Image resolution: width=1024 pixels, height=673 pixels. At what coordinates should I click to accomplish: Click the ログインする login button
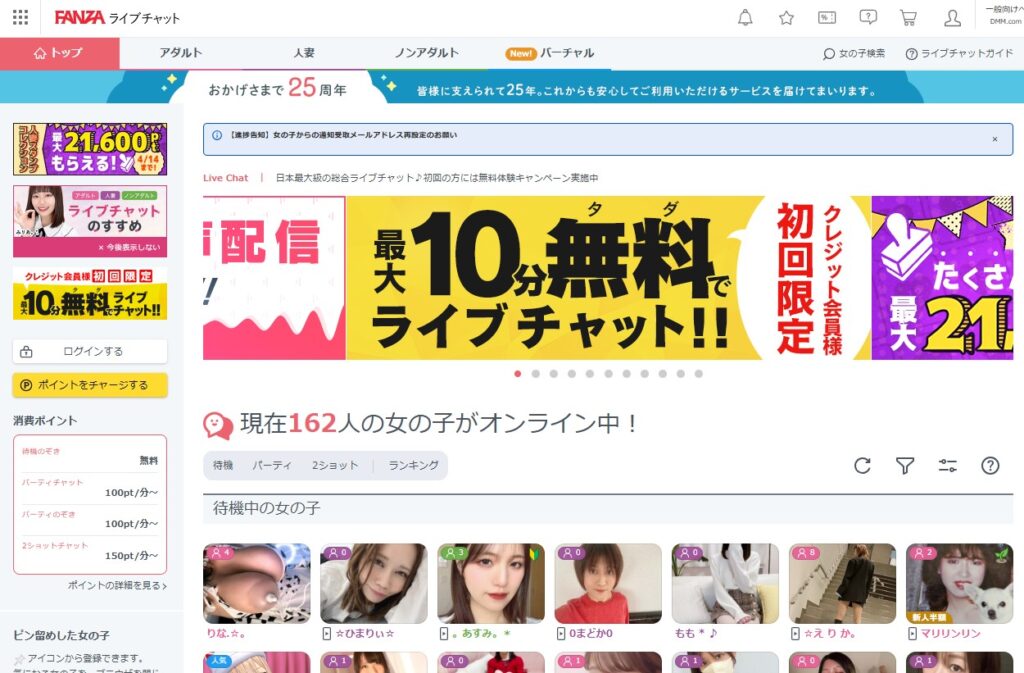pos(89,352)
